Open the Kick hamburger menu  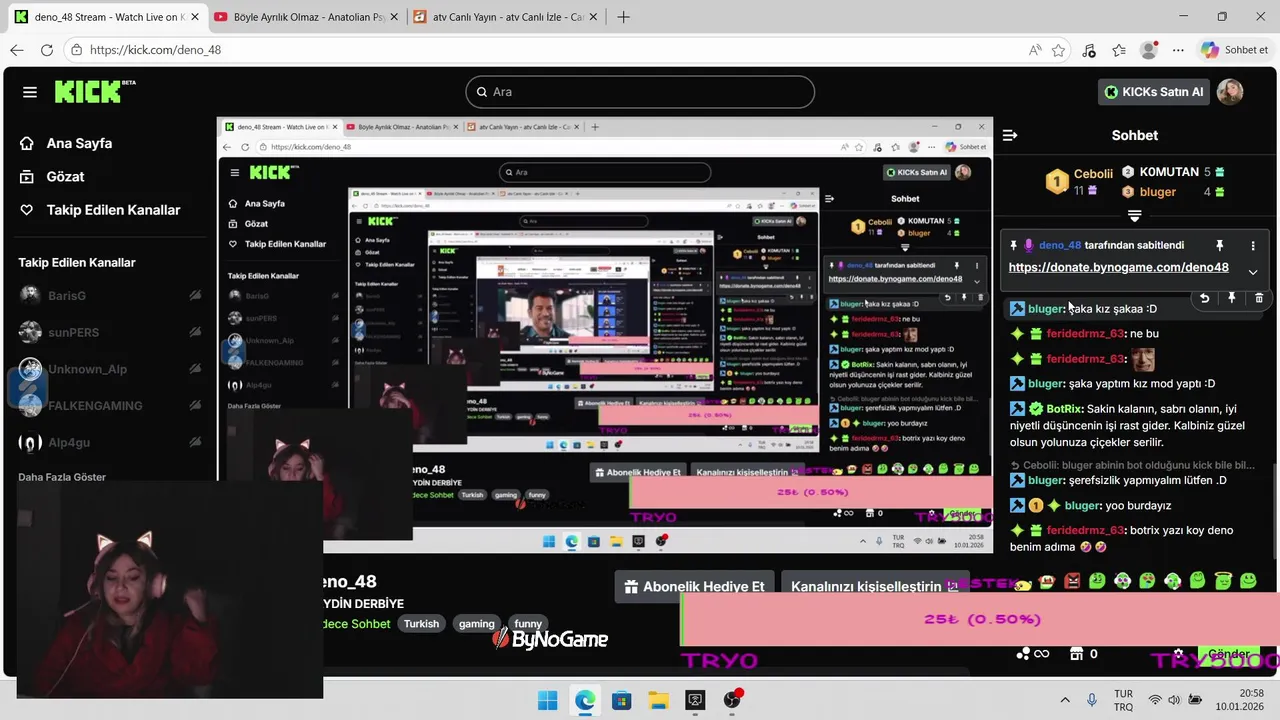30,92
